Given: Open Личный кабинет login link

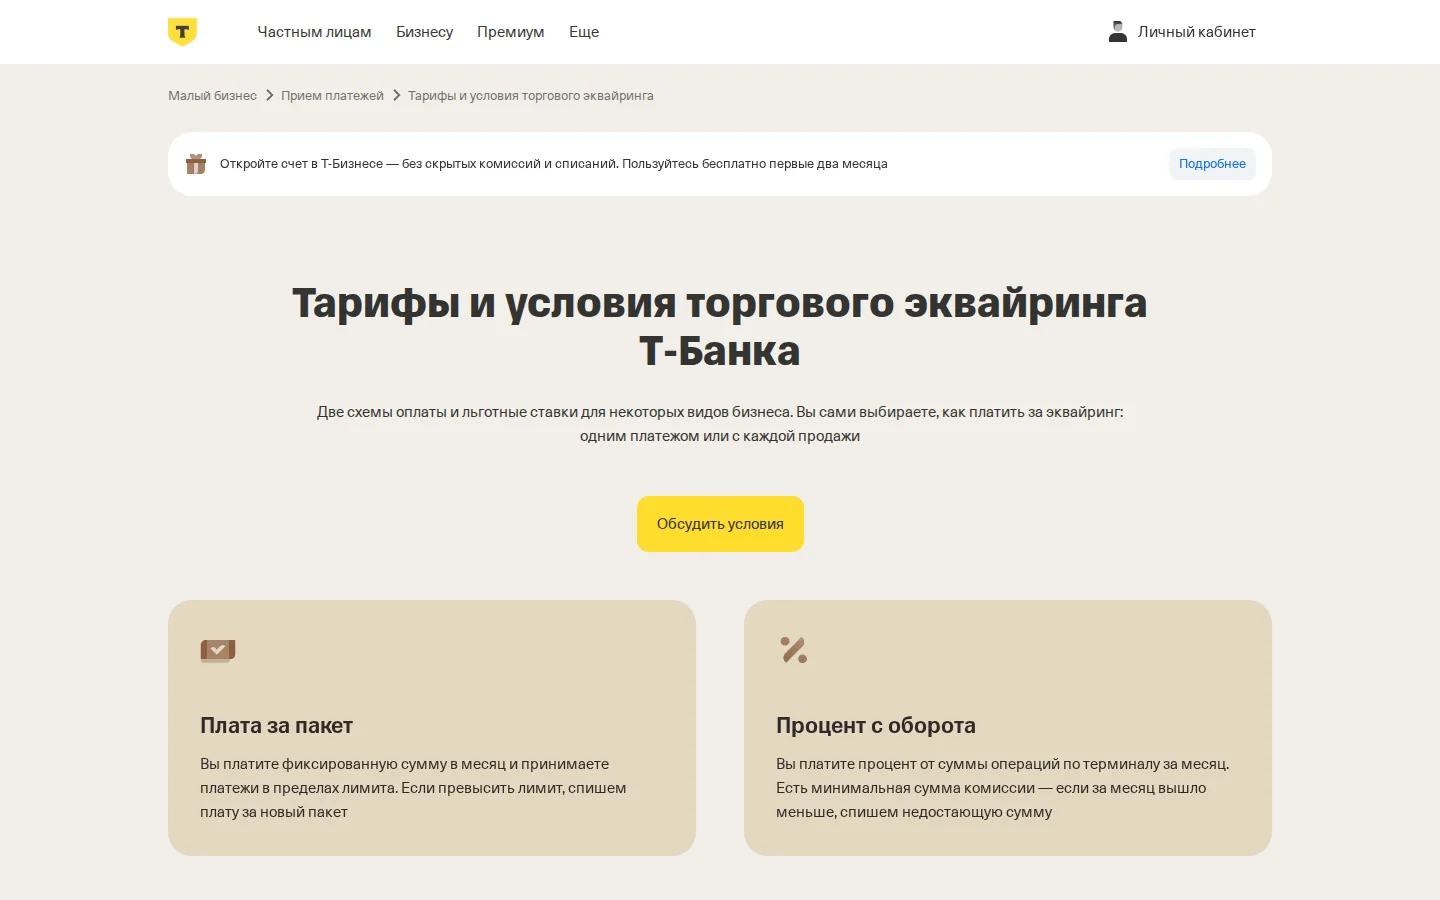Looking at the screenshot, I should 1196,32.
